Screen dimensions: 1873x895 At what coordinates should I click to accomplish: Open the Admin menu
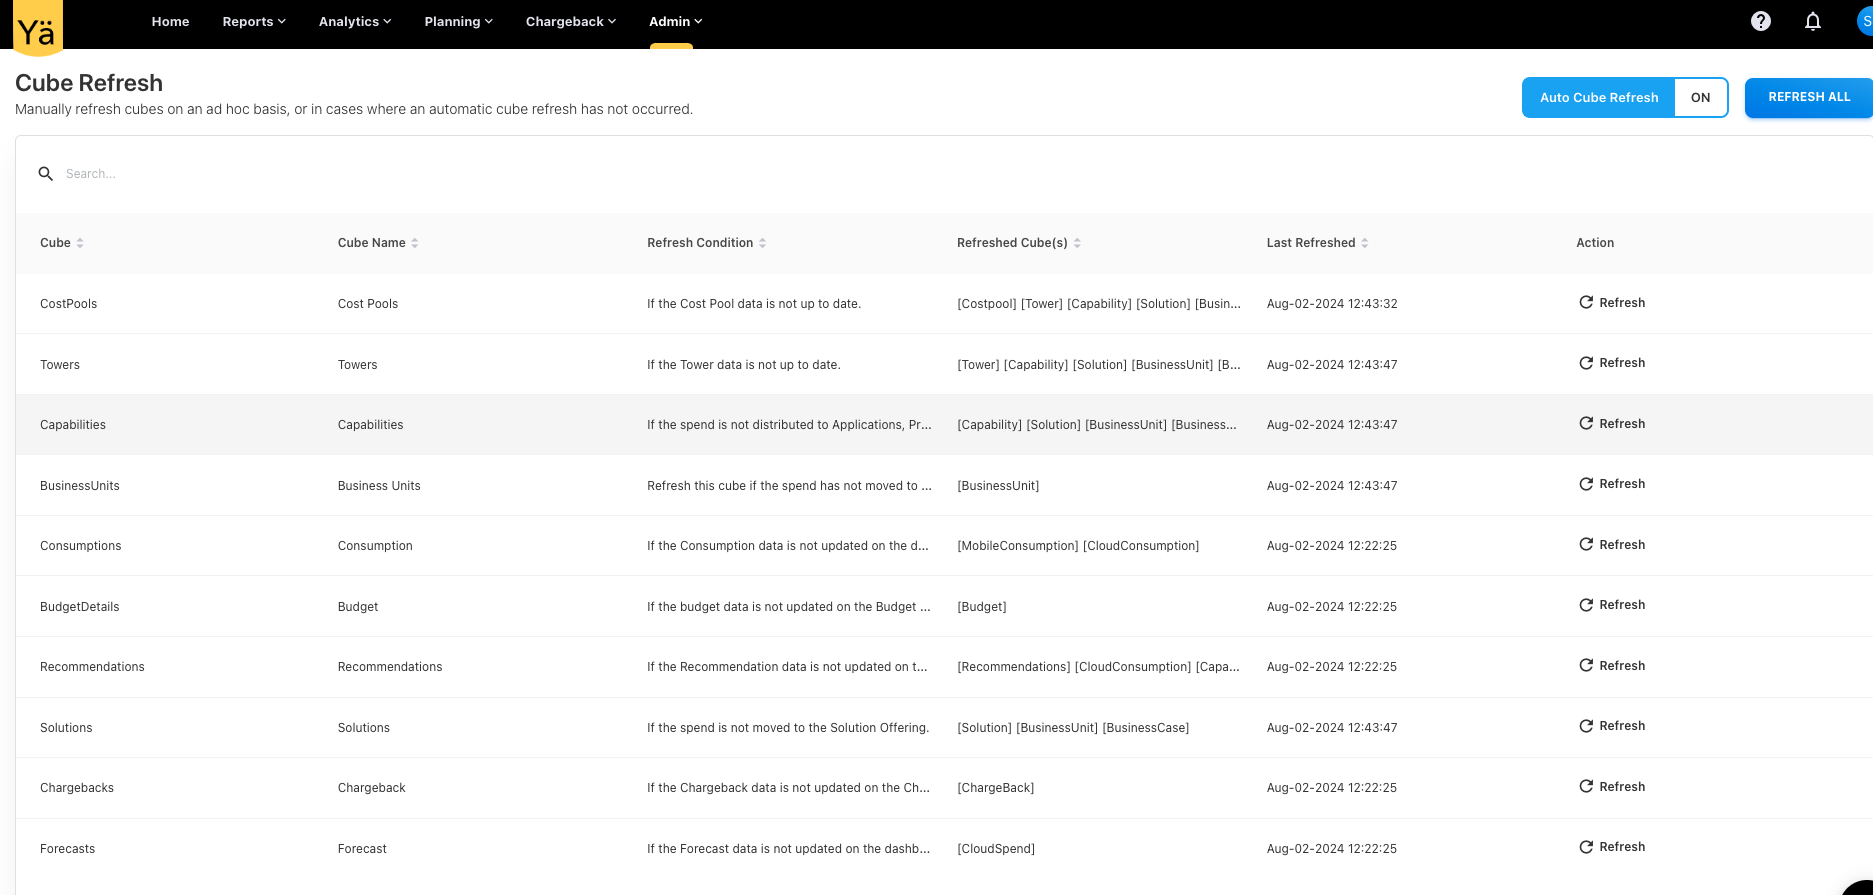[x=675, y=21]
